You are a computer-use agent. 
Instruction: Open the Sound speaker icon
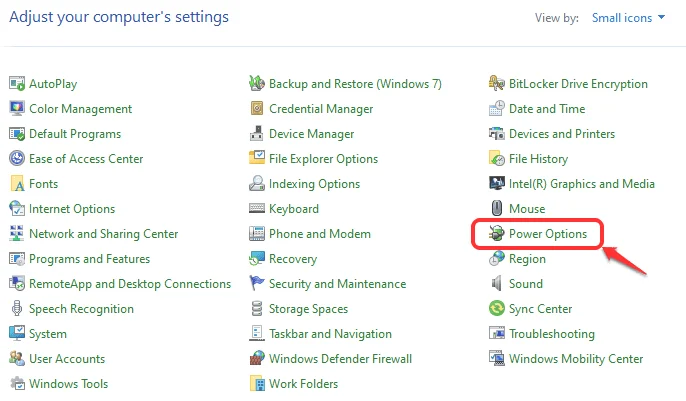497,283
